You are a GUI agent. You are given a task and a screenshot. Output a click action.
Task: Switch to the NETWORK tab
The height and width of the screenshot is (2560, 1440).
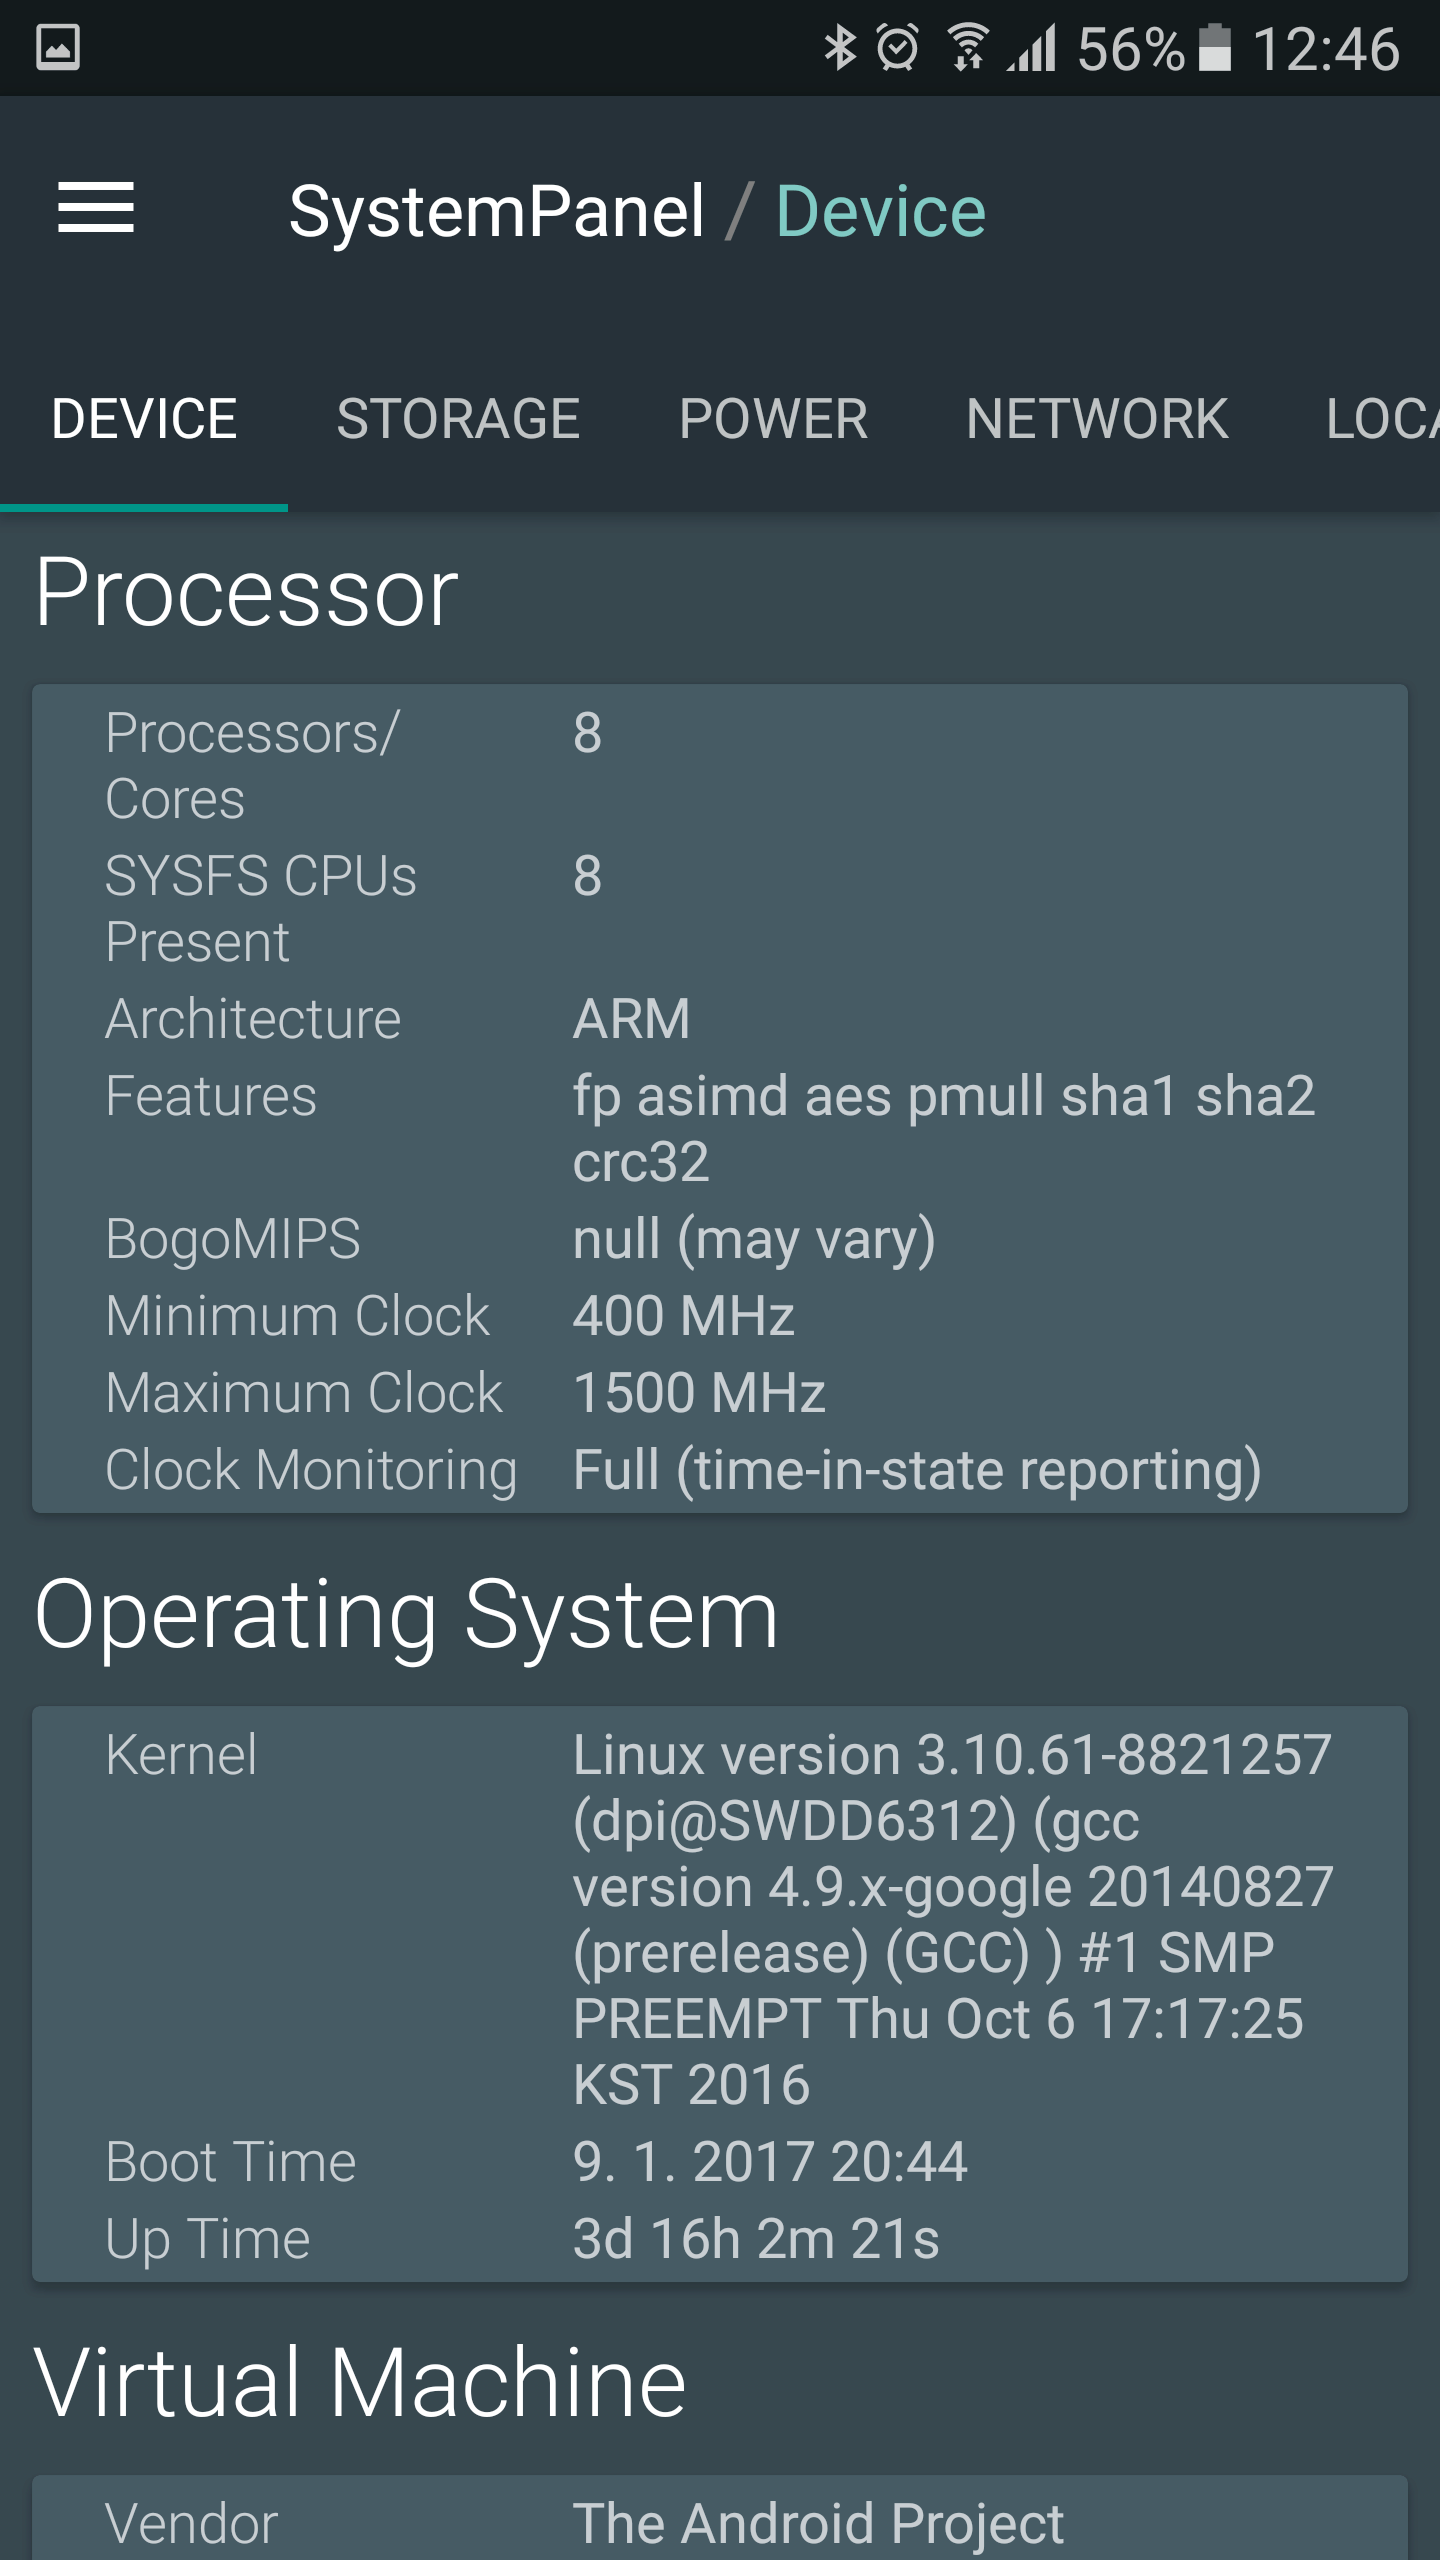pyautogui.click(x=1097, y=418)
